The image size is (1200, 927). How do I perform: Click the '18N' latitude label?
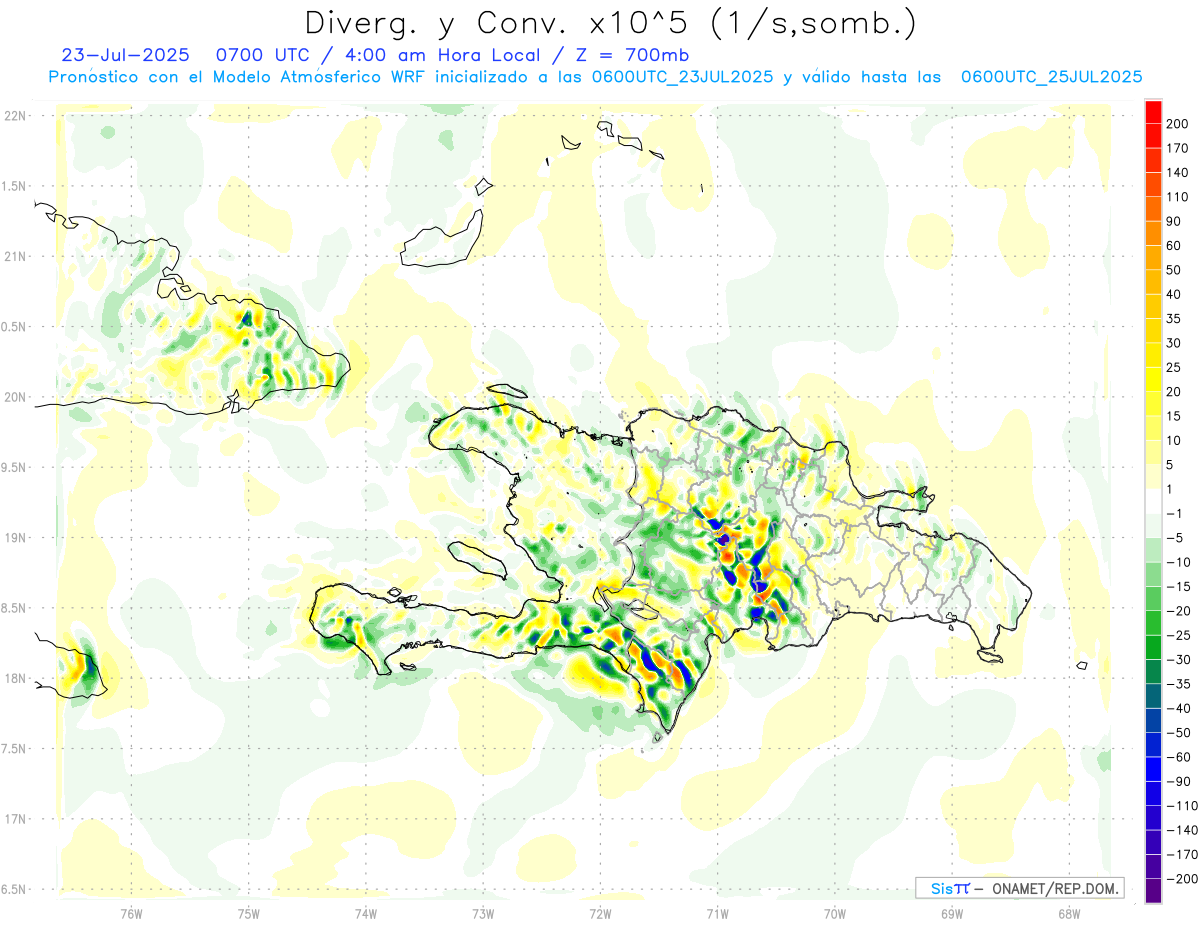click(15, 678)
